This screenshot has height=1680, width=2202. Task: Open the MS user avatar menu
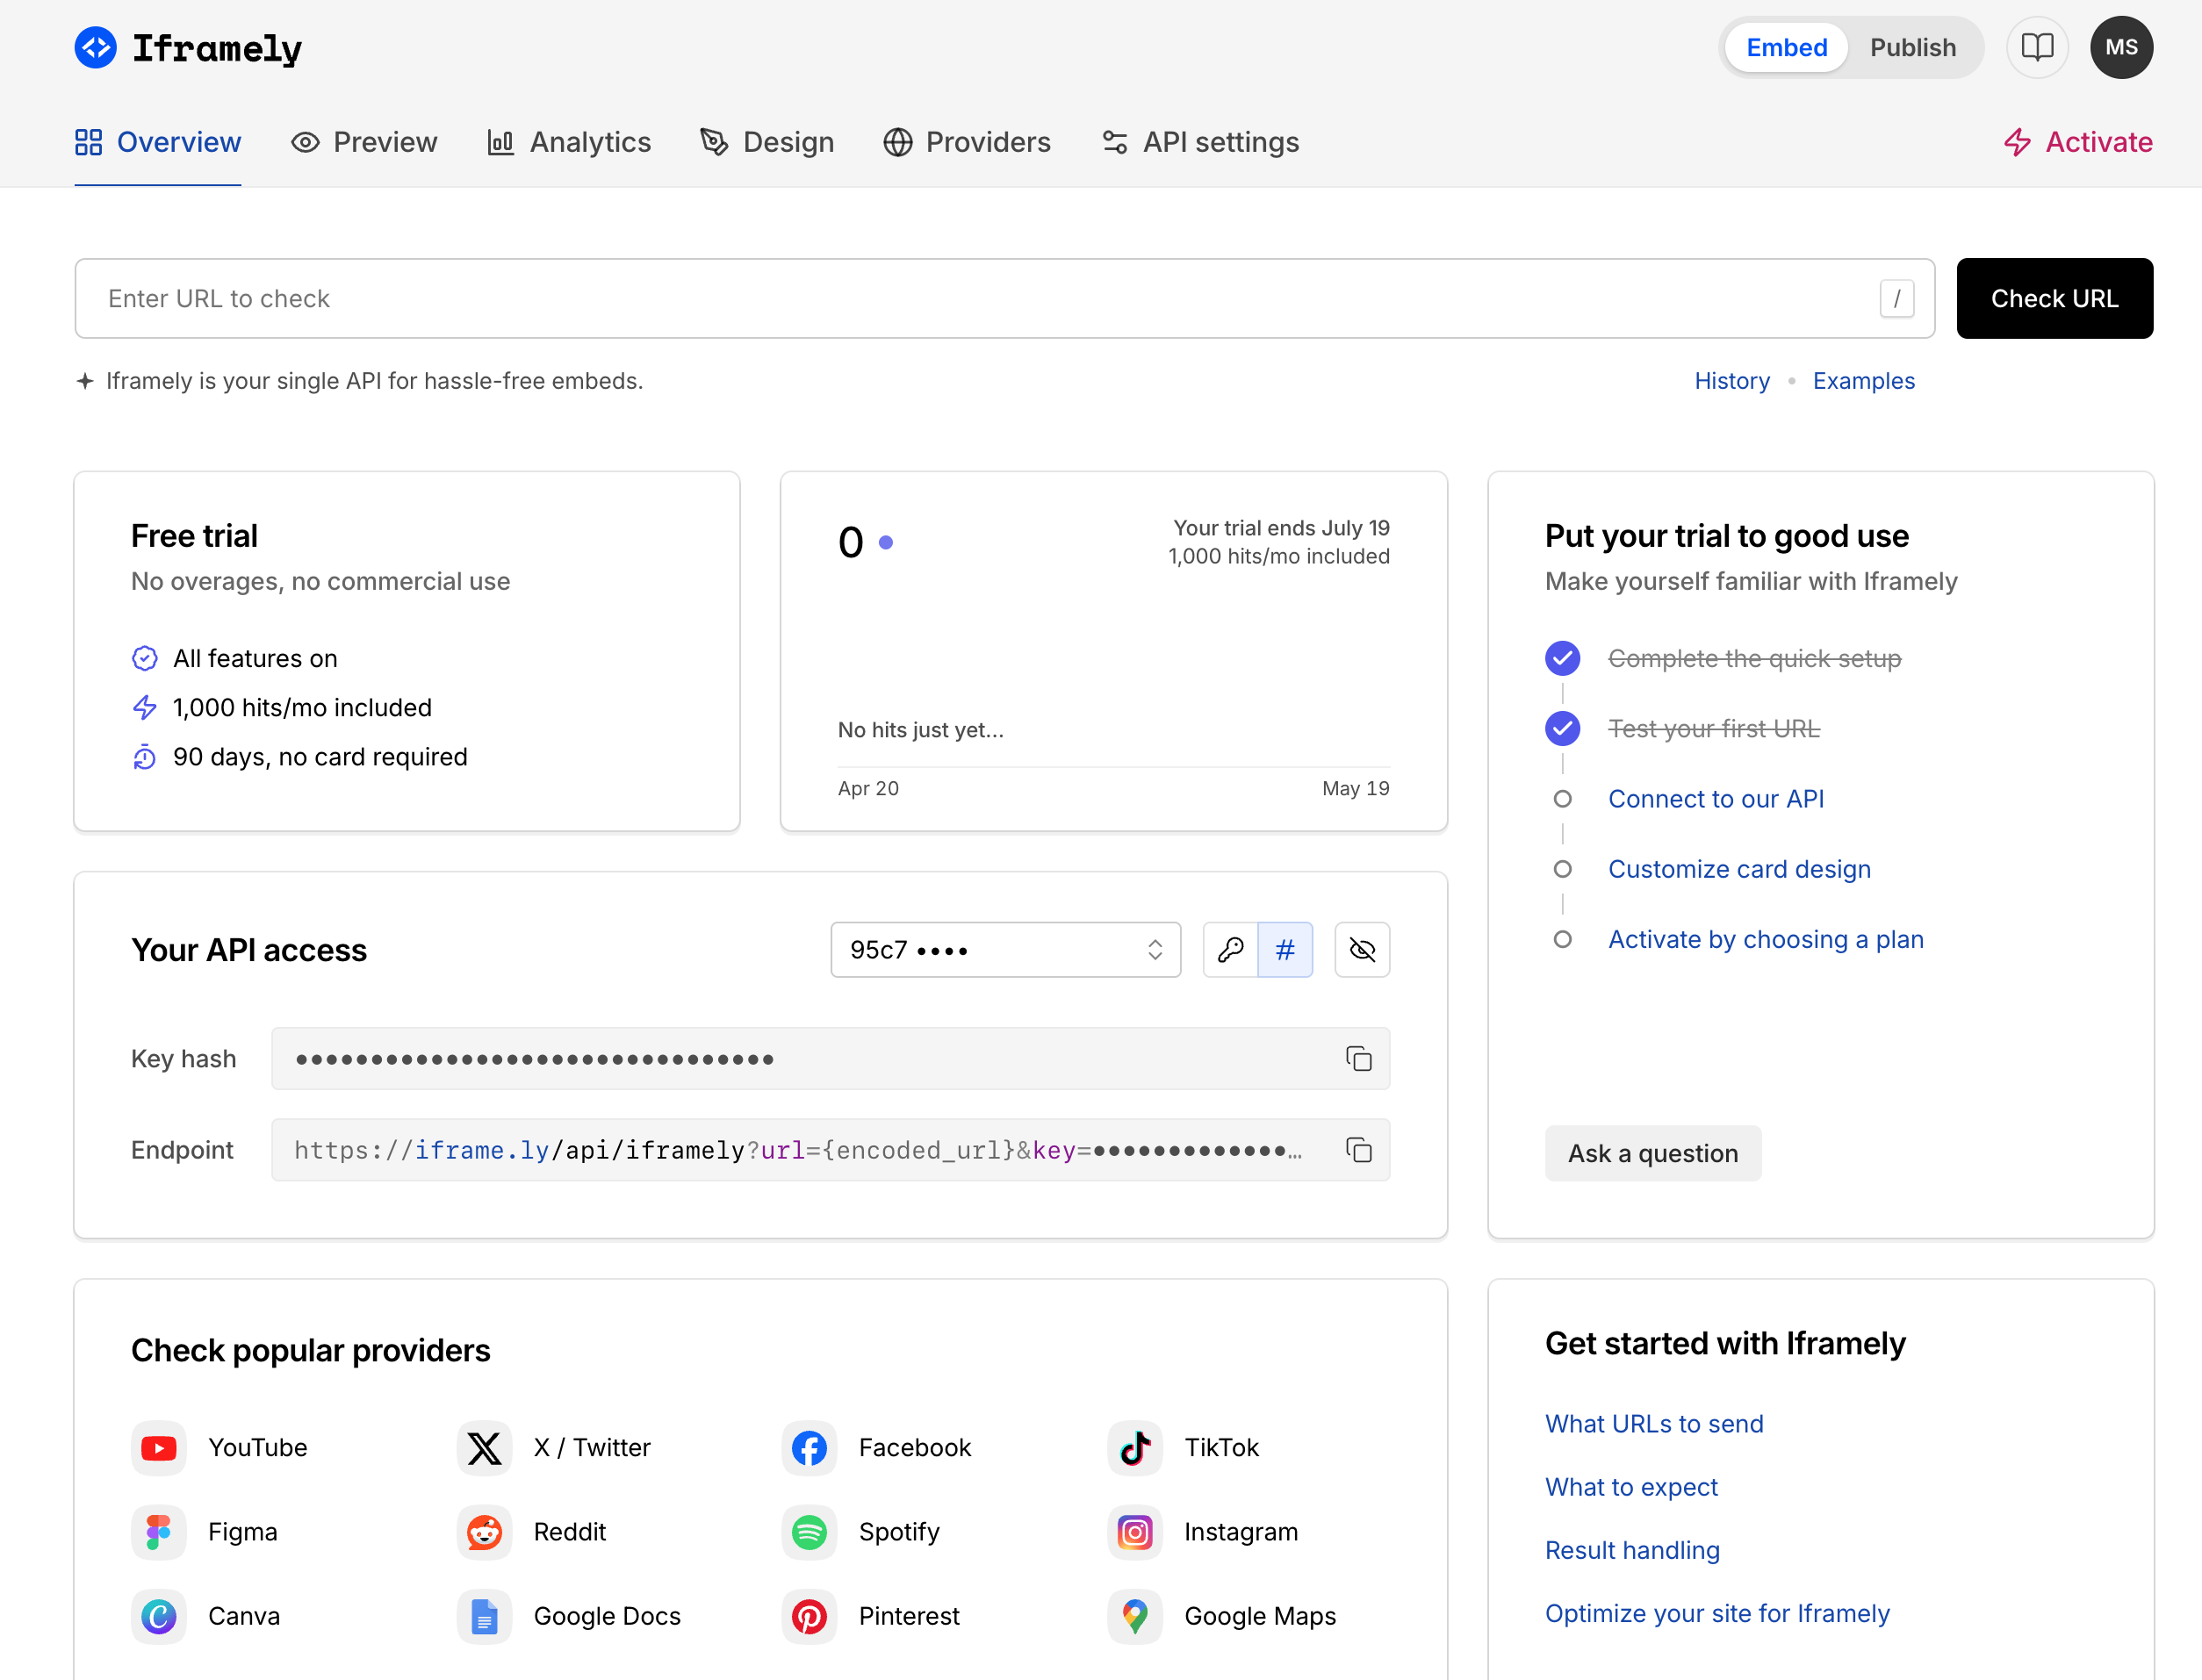(x=2121, y=47)
